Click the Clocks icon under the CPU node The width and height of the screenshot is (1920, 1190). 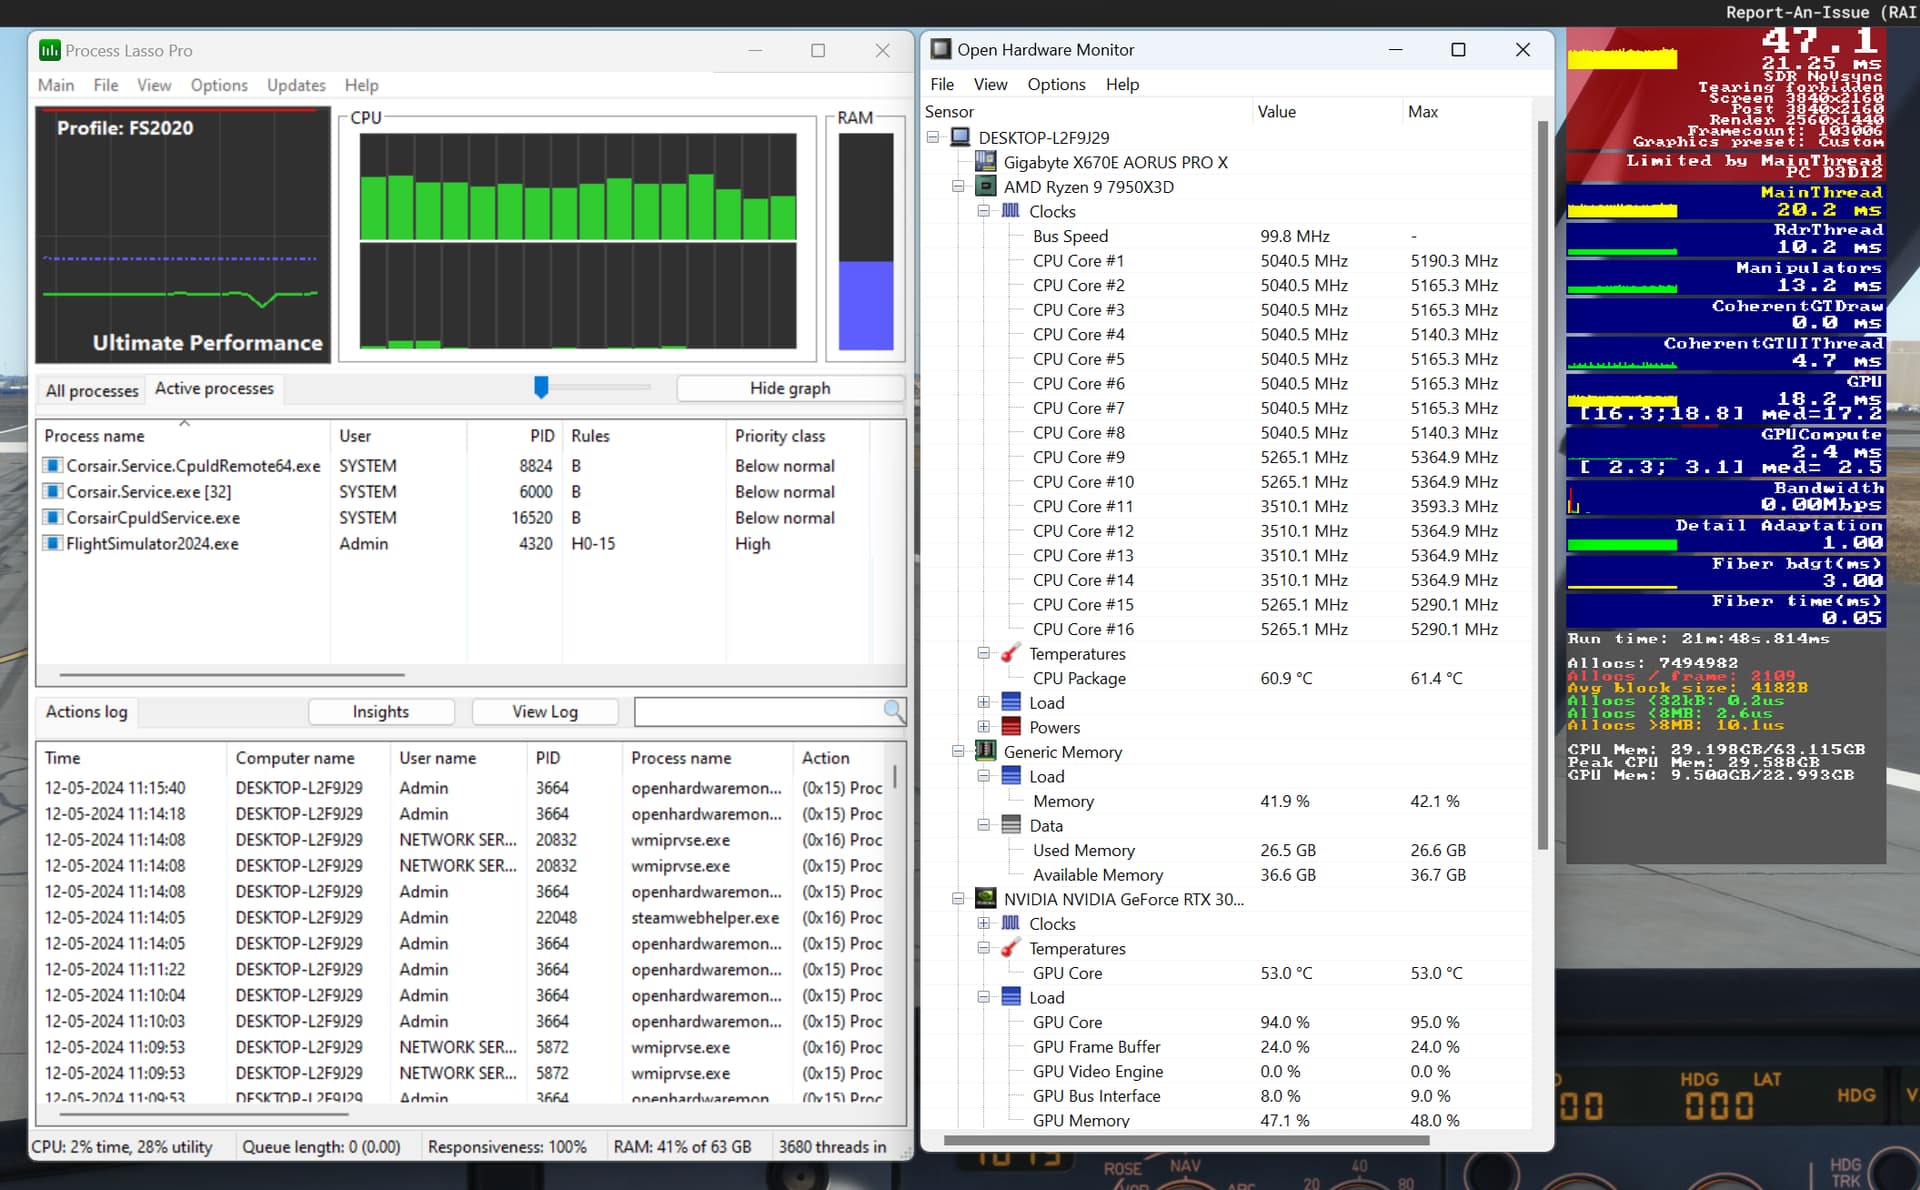[1012, 211]
